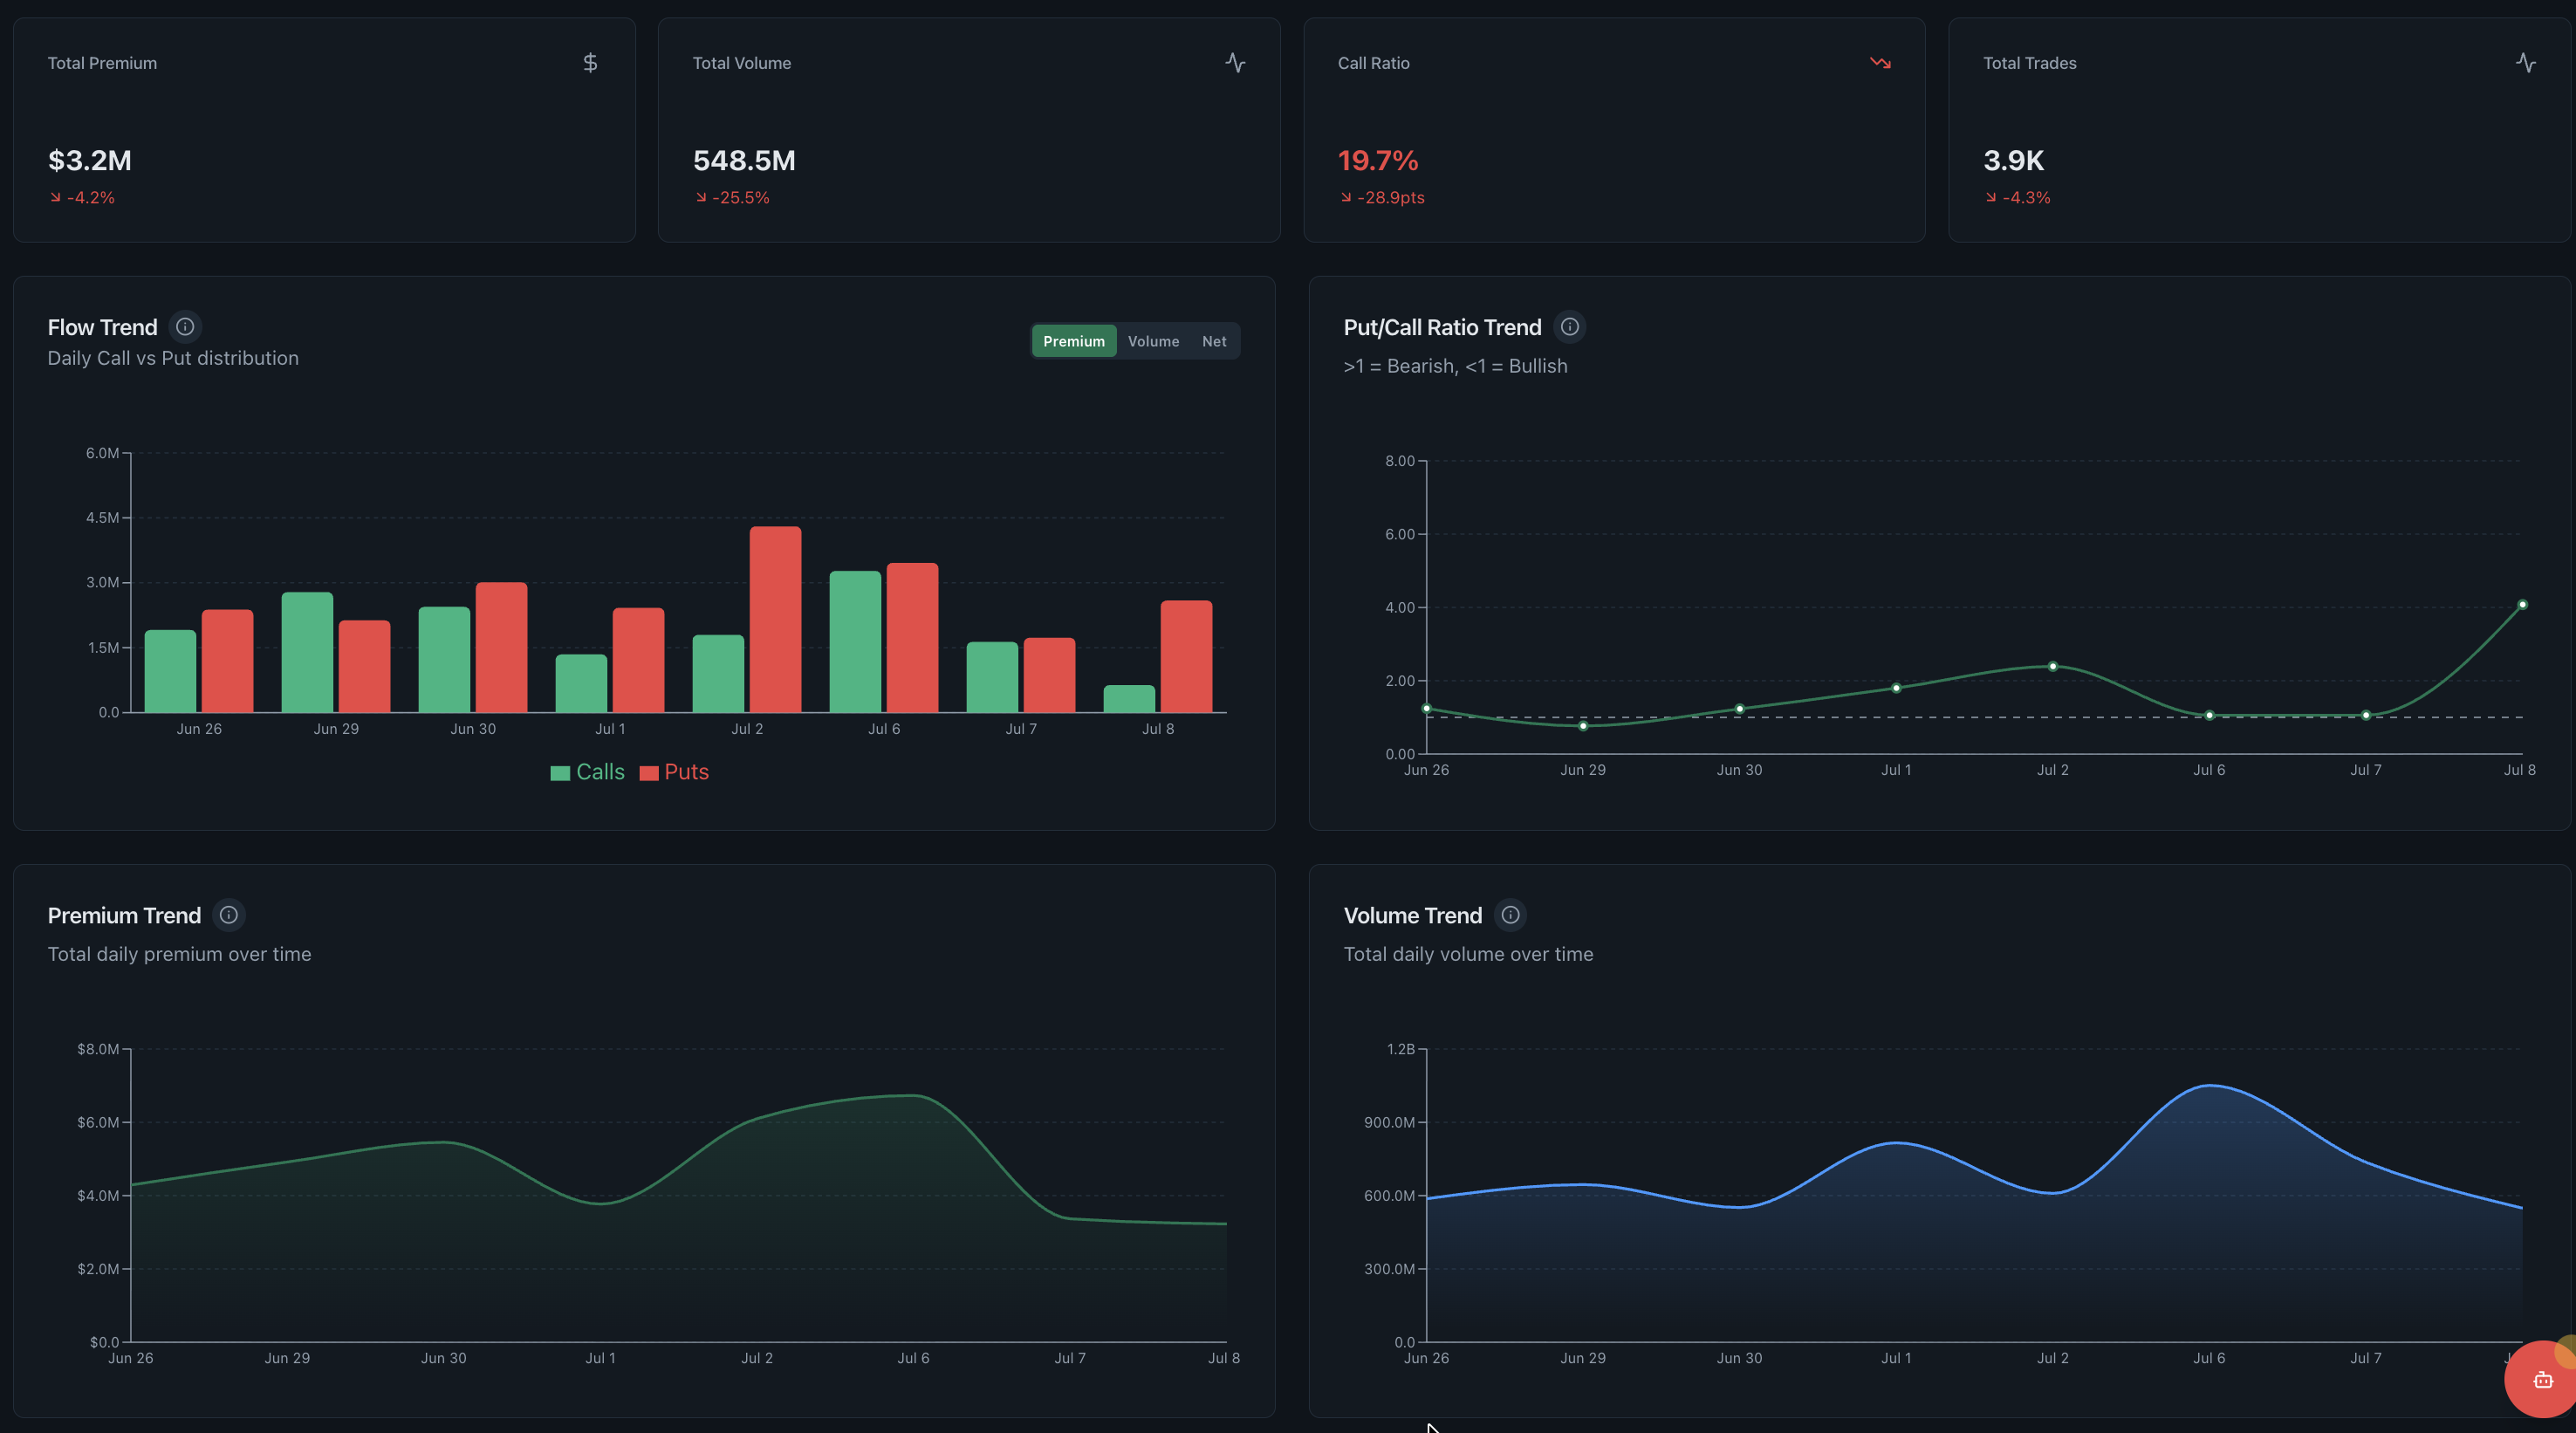
Task: Toggle the Puts legend swatch
Action: 649,773
